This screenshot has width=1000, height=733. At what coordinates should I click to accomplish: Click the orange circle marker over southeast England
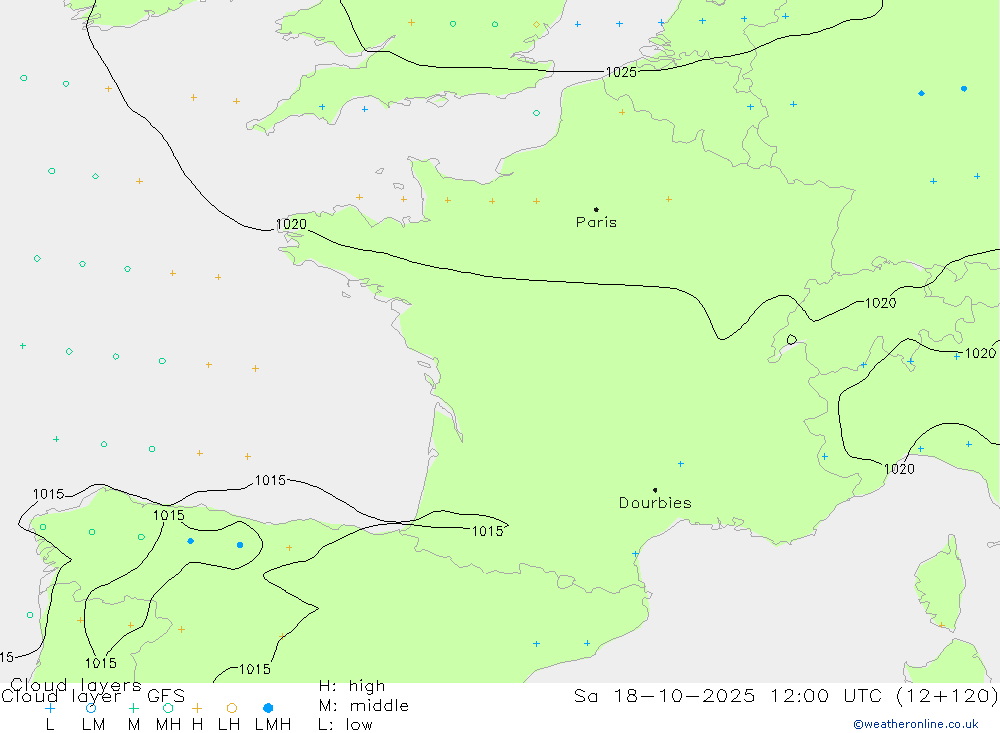coord(536,25)
